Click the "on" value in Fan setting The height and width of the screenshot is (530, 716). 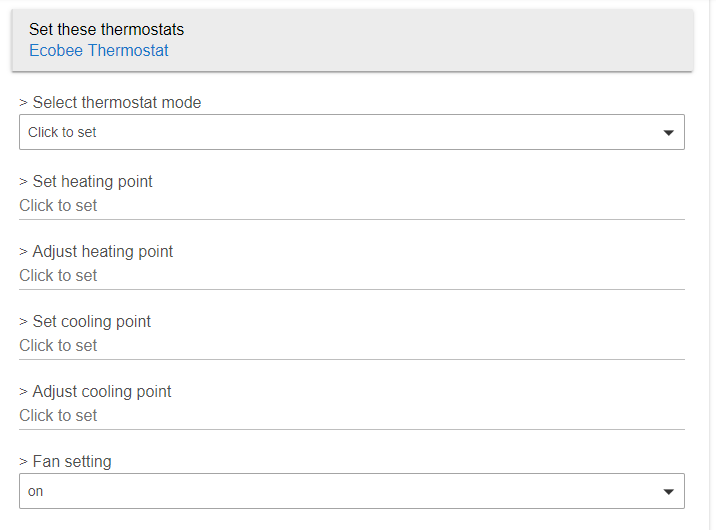click(36, 491)
